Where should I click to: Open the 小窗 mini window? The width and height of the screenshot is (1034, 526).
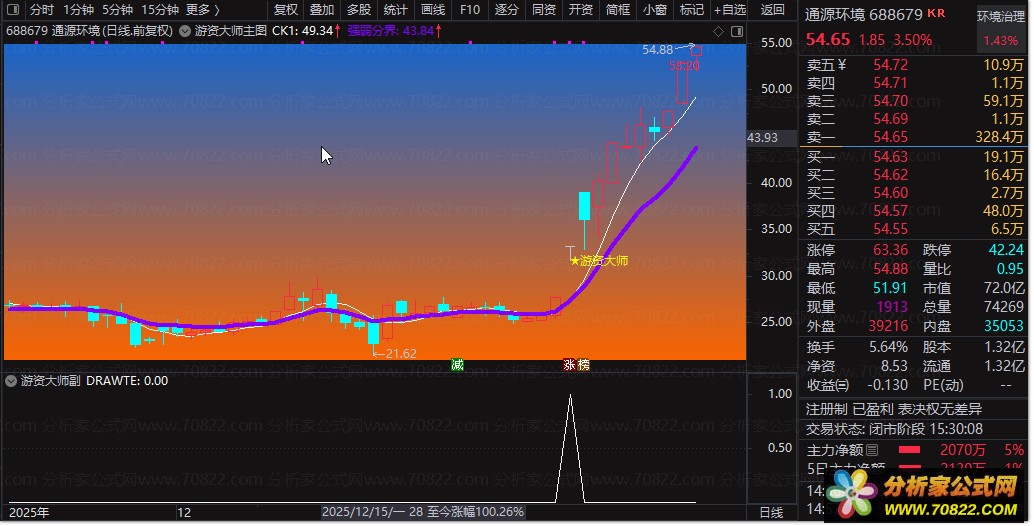[x=654, y=10]
